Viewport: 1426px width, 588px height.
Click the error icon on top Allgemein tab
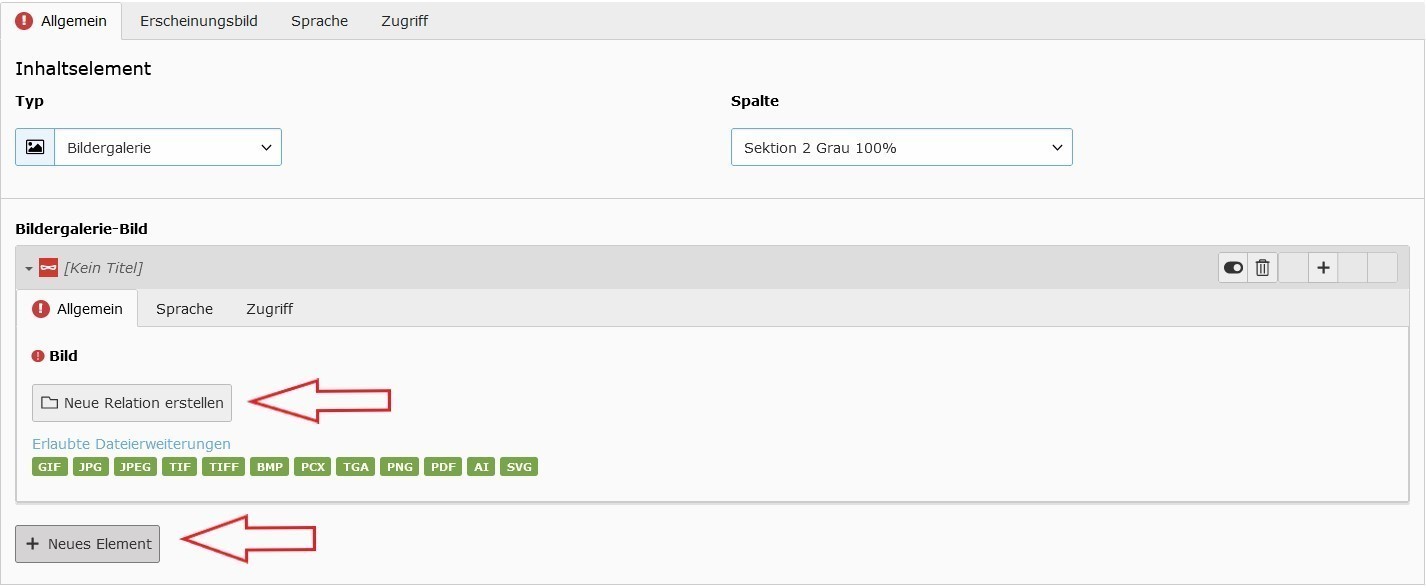[x=24, y=21]
